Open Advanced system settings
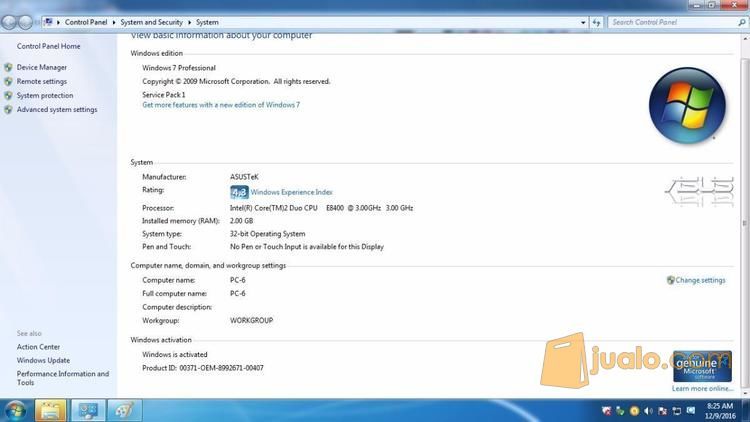Image resolution: width=750 pixels, height=422 pixels. tap(57, 110)
